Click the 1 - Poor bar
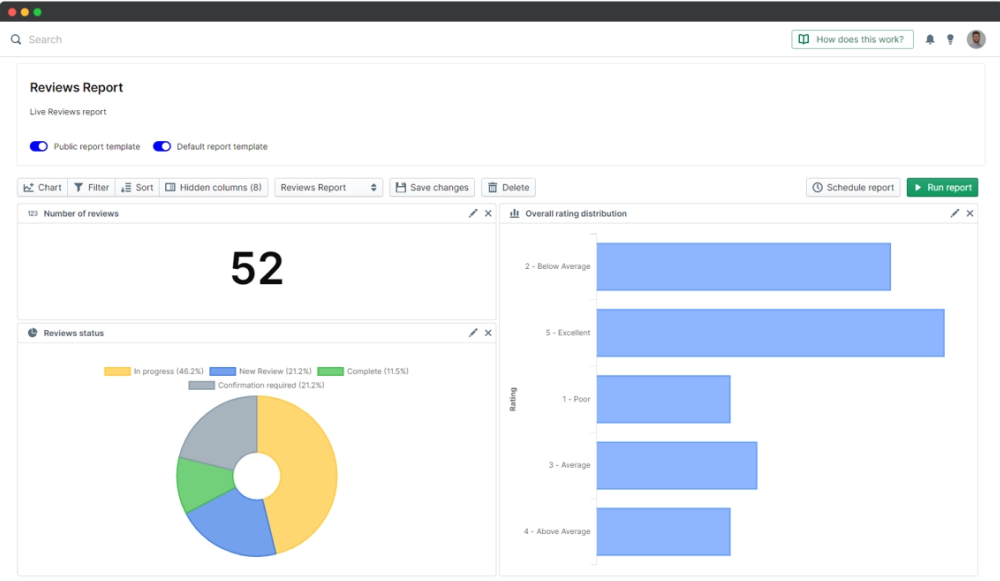This screenshot has height=581, width=1000. click(x=663, y=399)
